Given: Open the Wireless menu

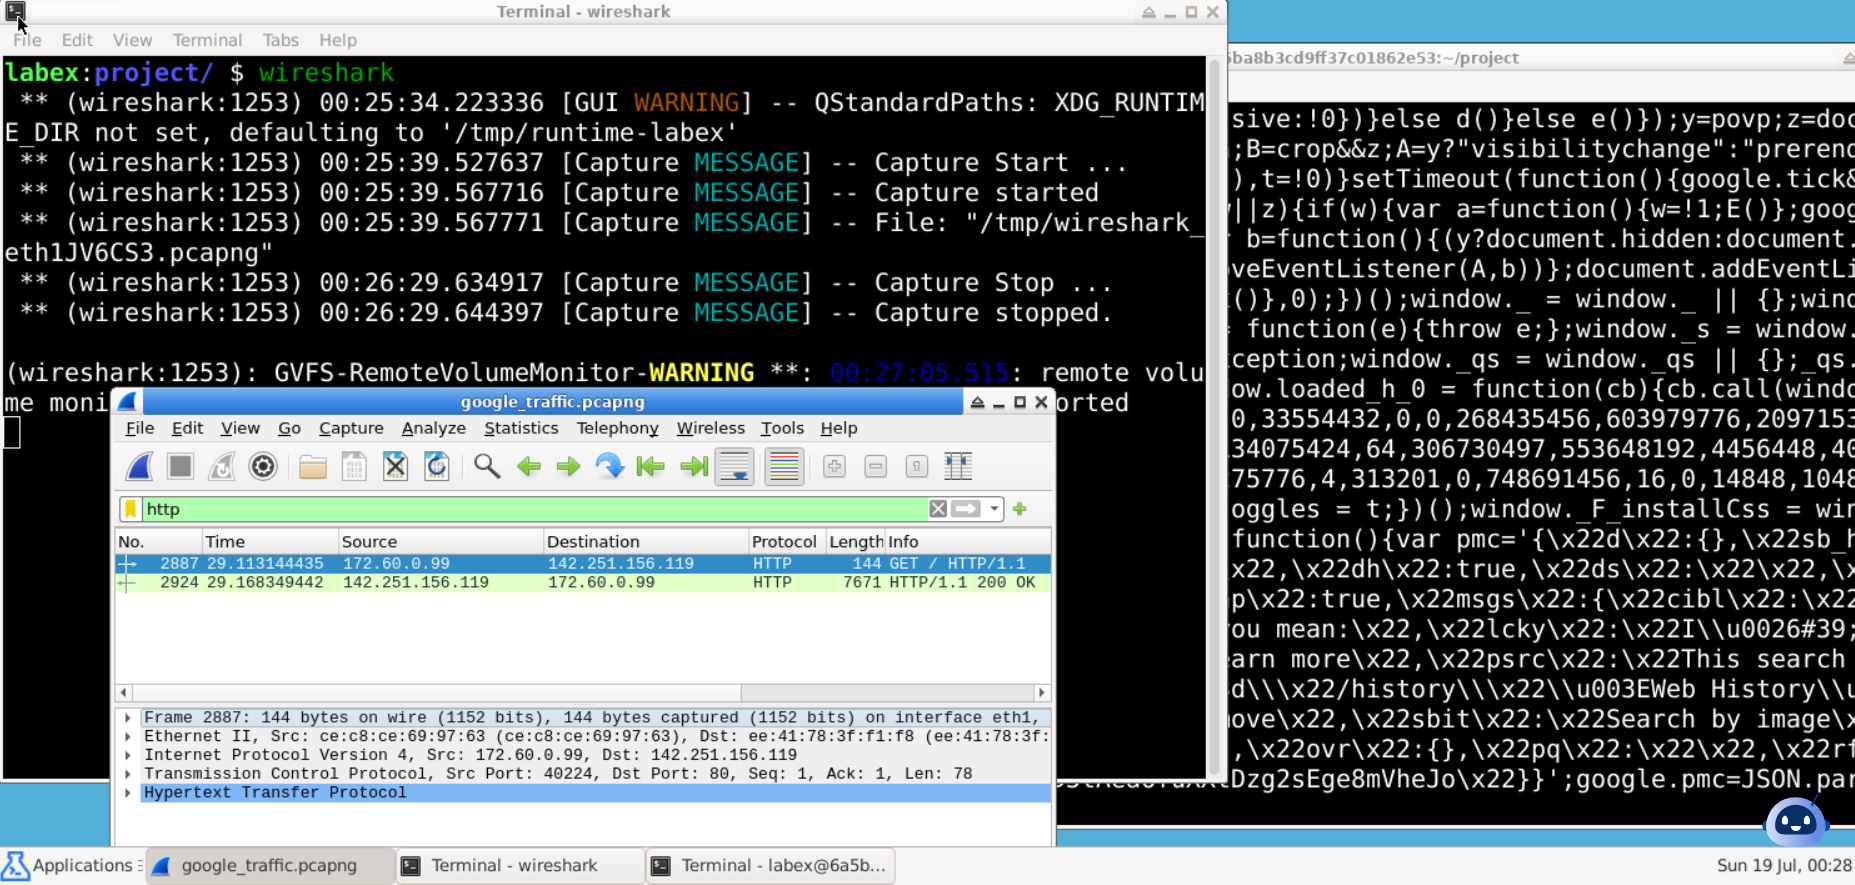Looking at the screenshot, I should pyautogui.click(x=710, y=428).
